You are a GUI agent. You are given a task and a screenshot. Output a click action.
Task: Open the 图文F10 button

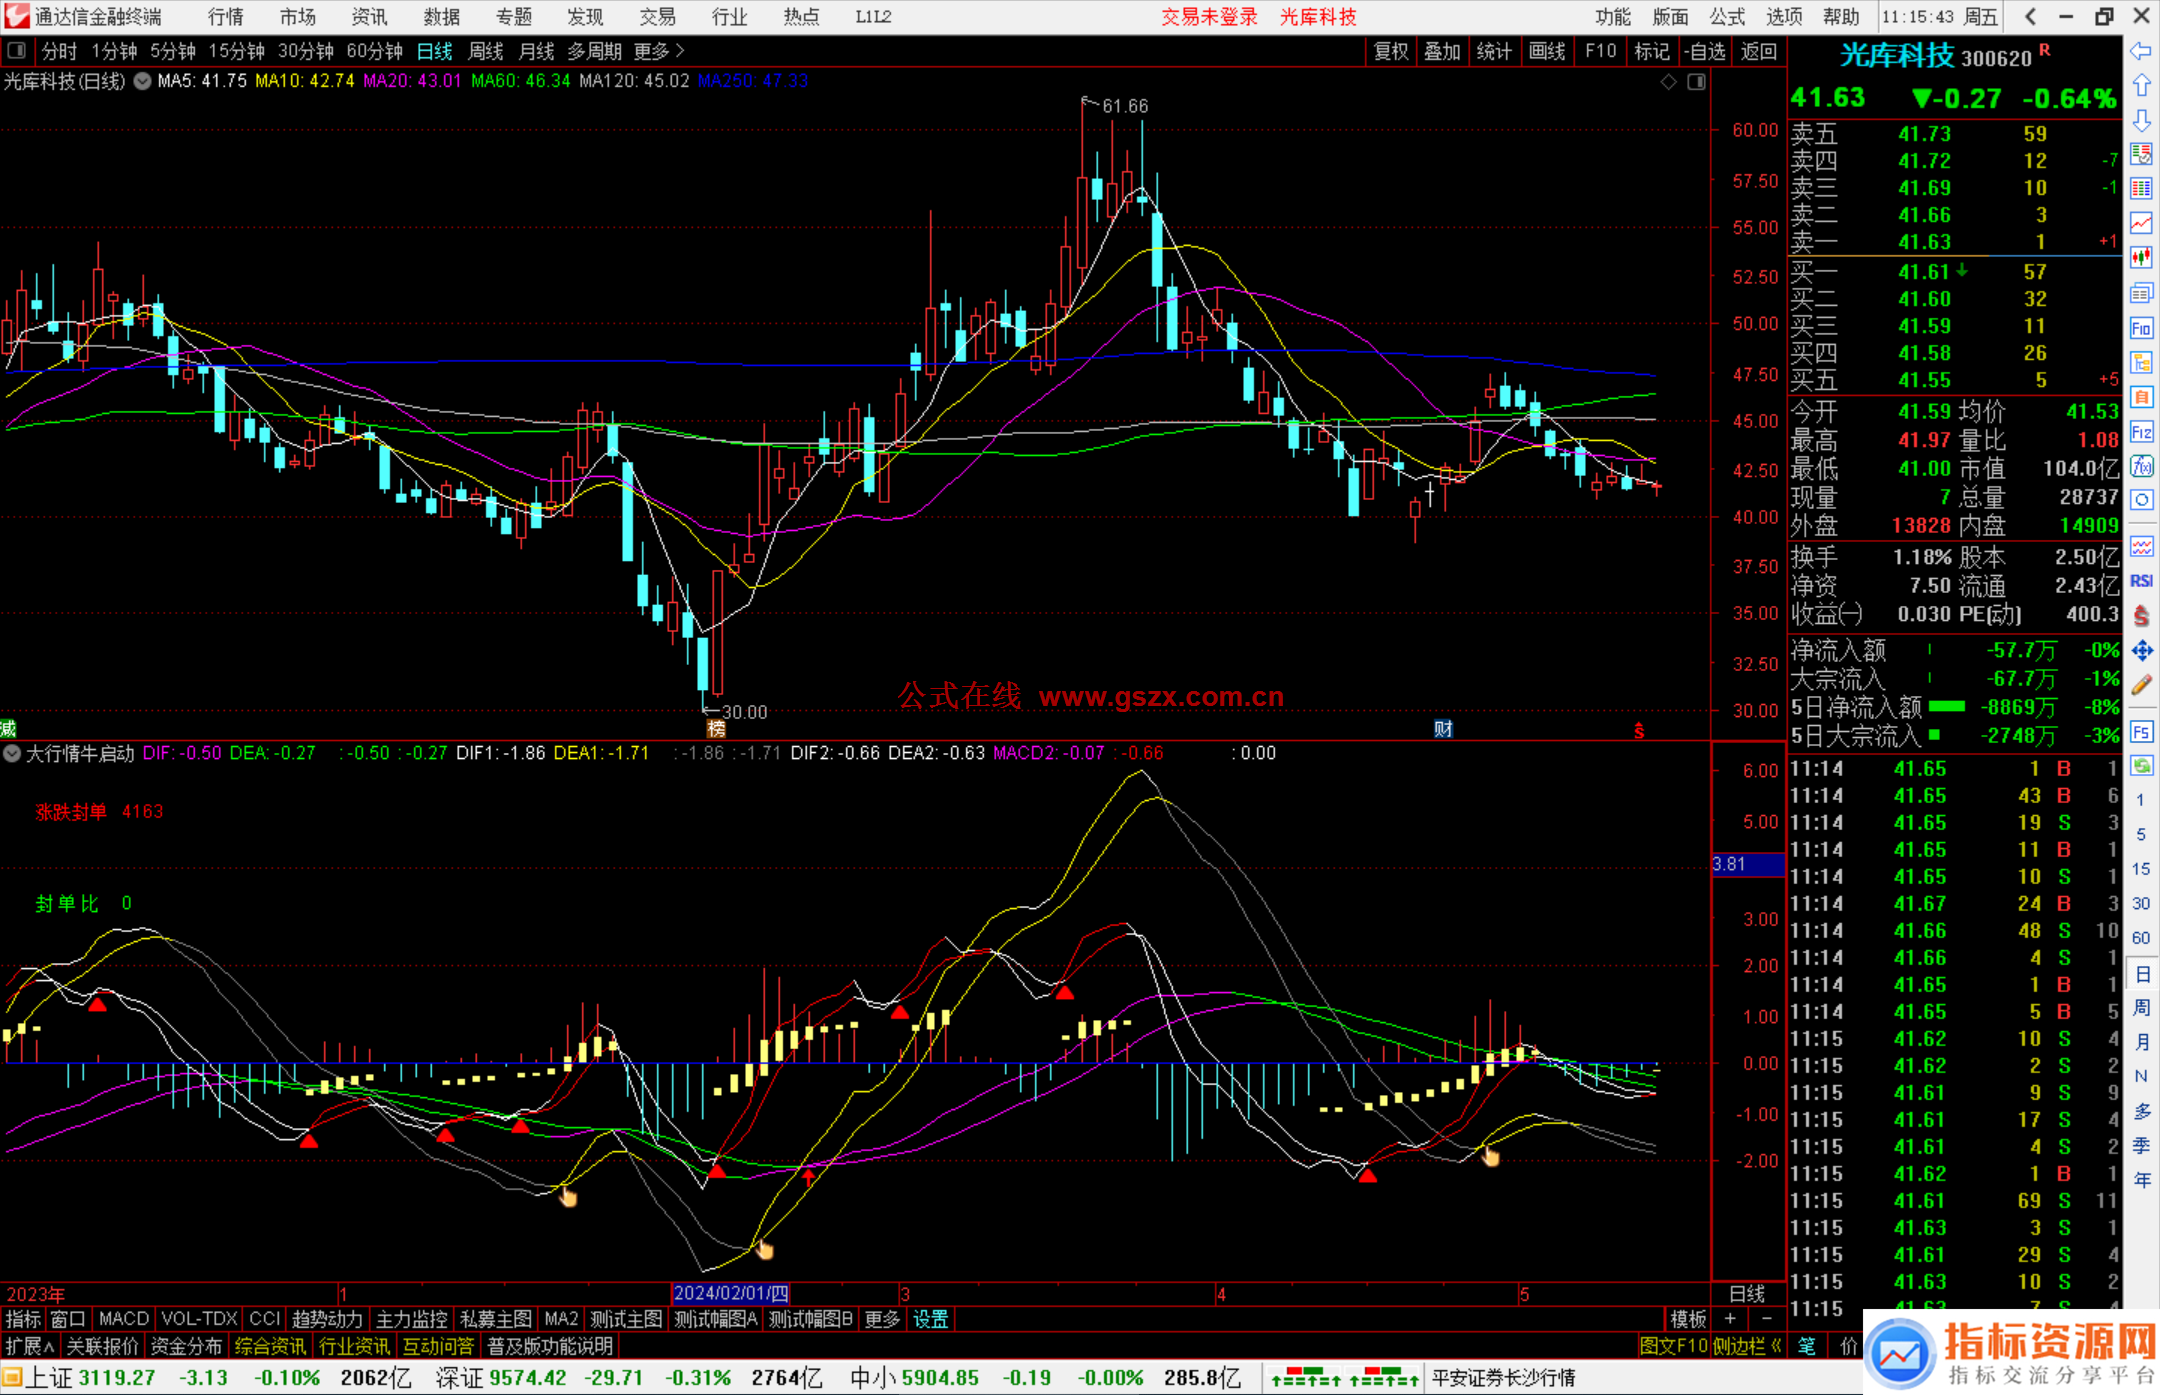(x=1674, y=1346)
